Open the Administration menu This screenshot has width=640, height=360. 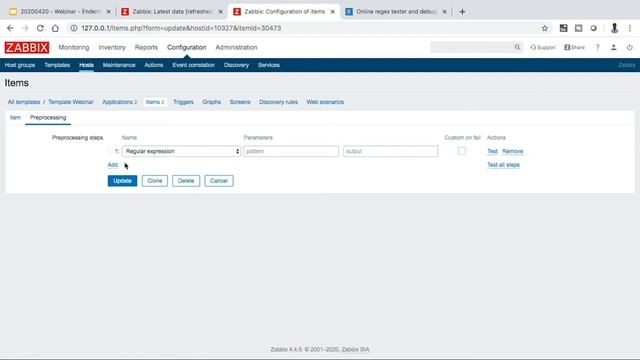(236, 47)
